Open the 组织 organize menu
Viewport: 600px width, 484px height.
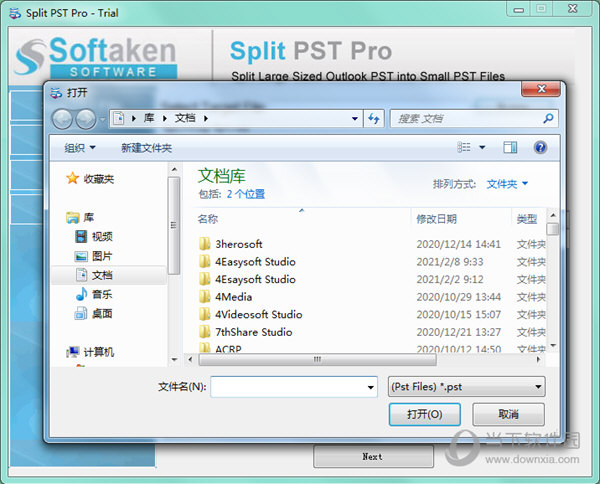coord(80,148)
